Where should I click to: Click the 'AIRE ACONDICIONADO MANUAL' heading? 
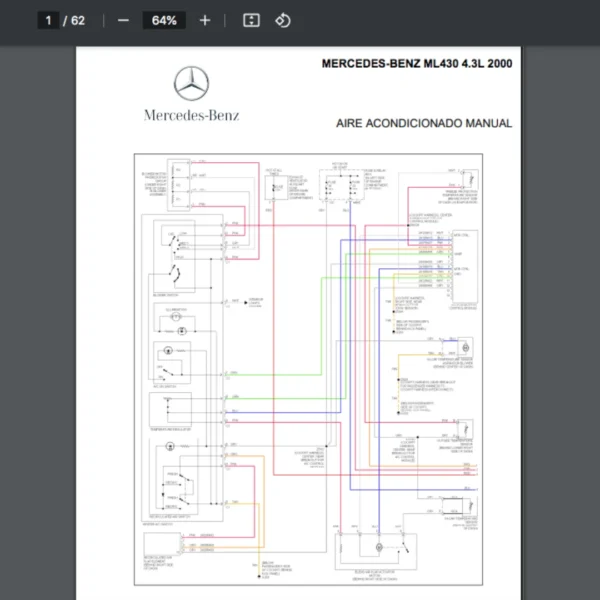pos(424,124)
